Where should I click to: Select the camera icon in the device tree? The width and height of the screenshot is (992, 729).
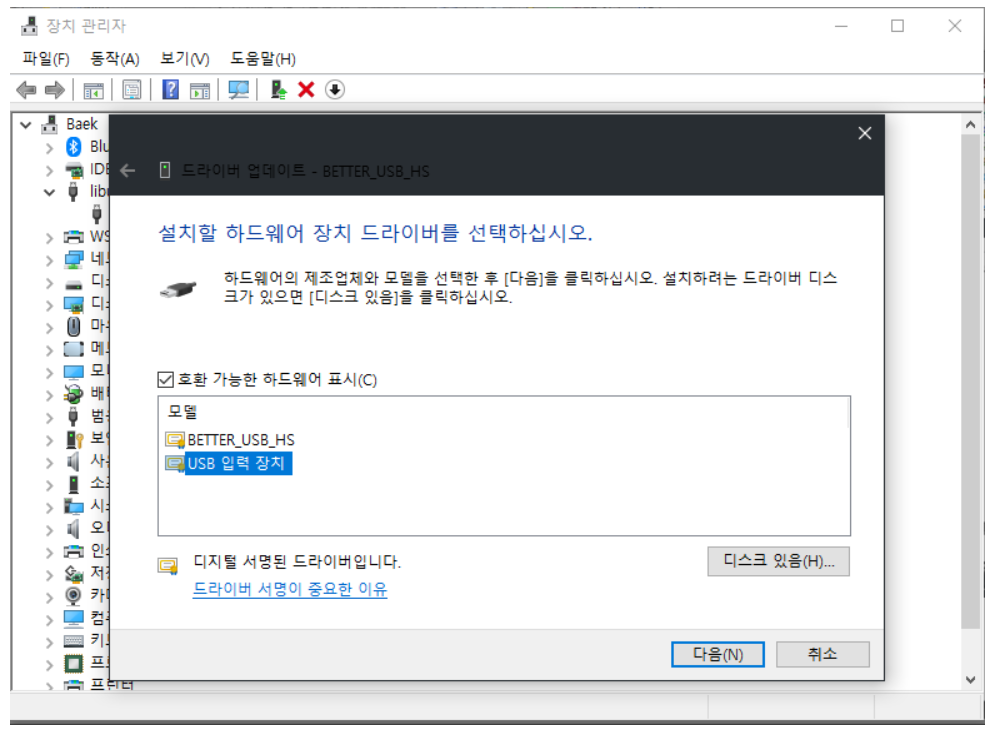[x=73, y=595]
